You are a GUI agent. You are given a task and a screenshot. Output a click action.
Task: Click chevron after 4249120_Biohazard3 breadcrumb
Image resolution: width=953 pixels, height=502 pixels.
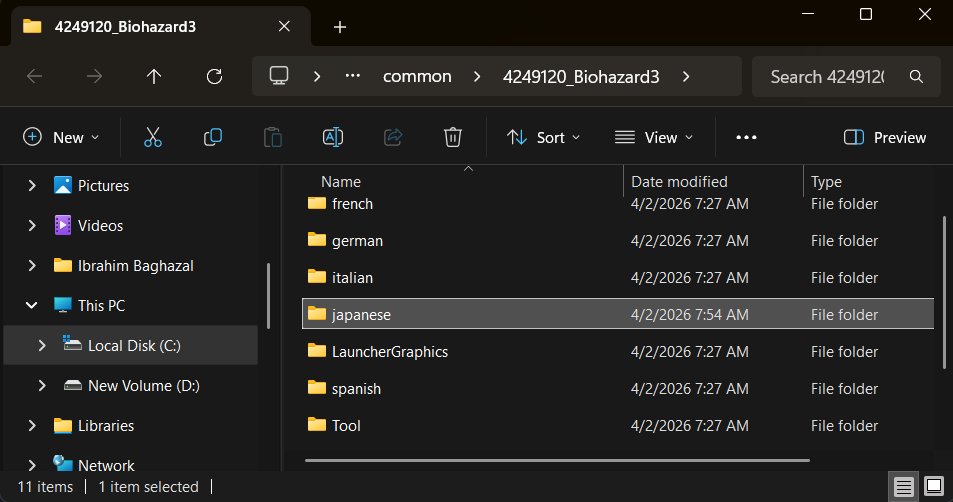coord(686,77)
